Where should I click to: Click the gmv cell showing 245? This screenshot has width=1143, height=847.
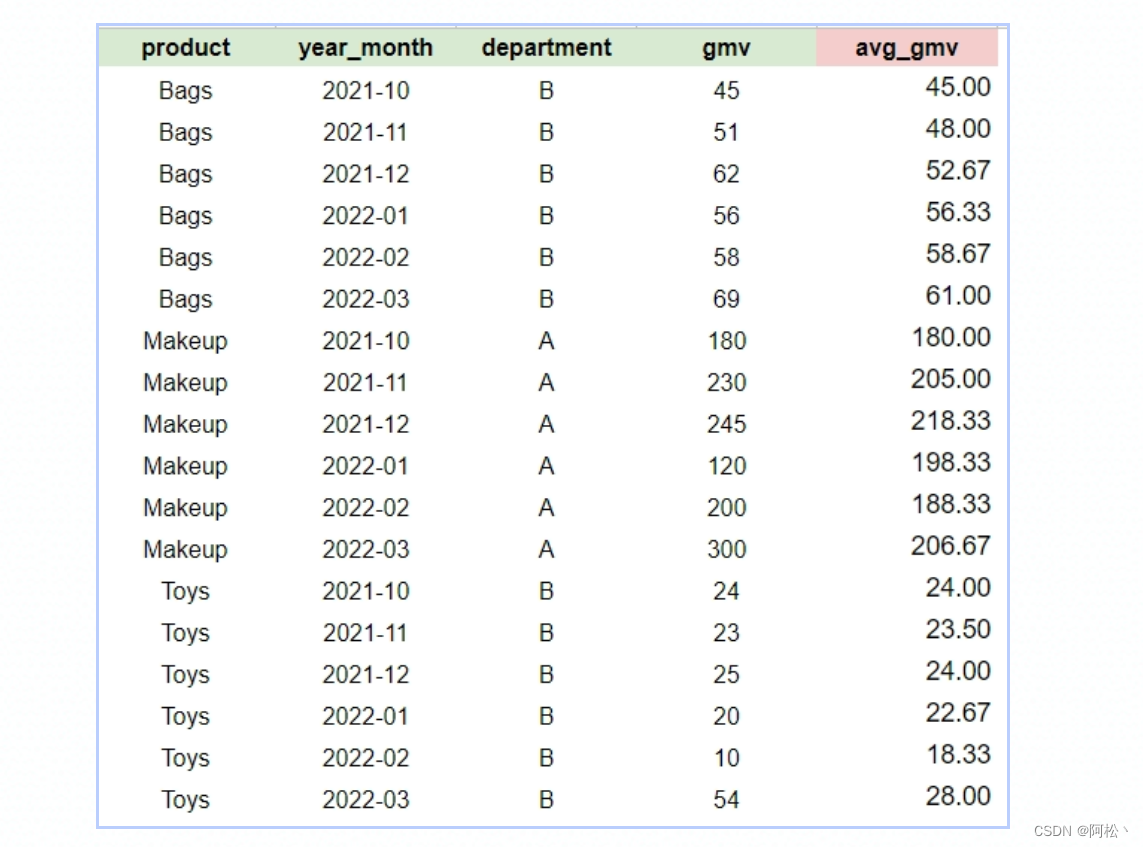point(726,424)
